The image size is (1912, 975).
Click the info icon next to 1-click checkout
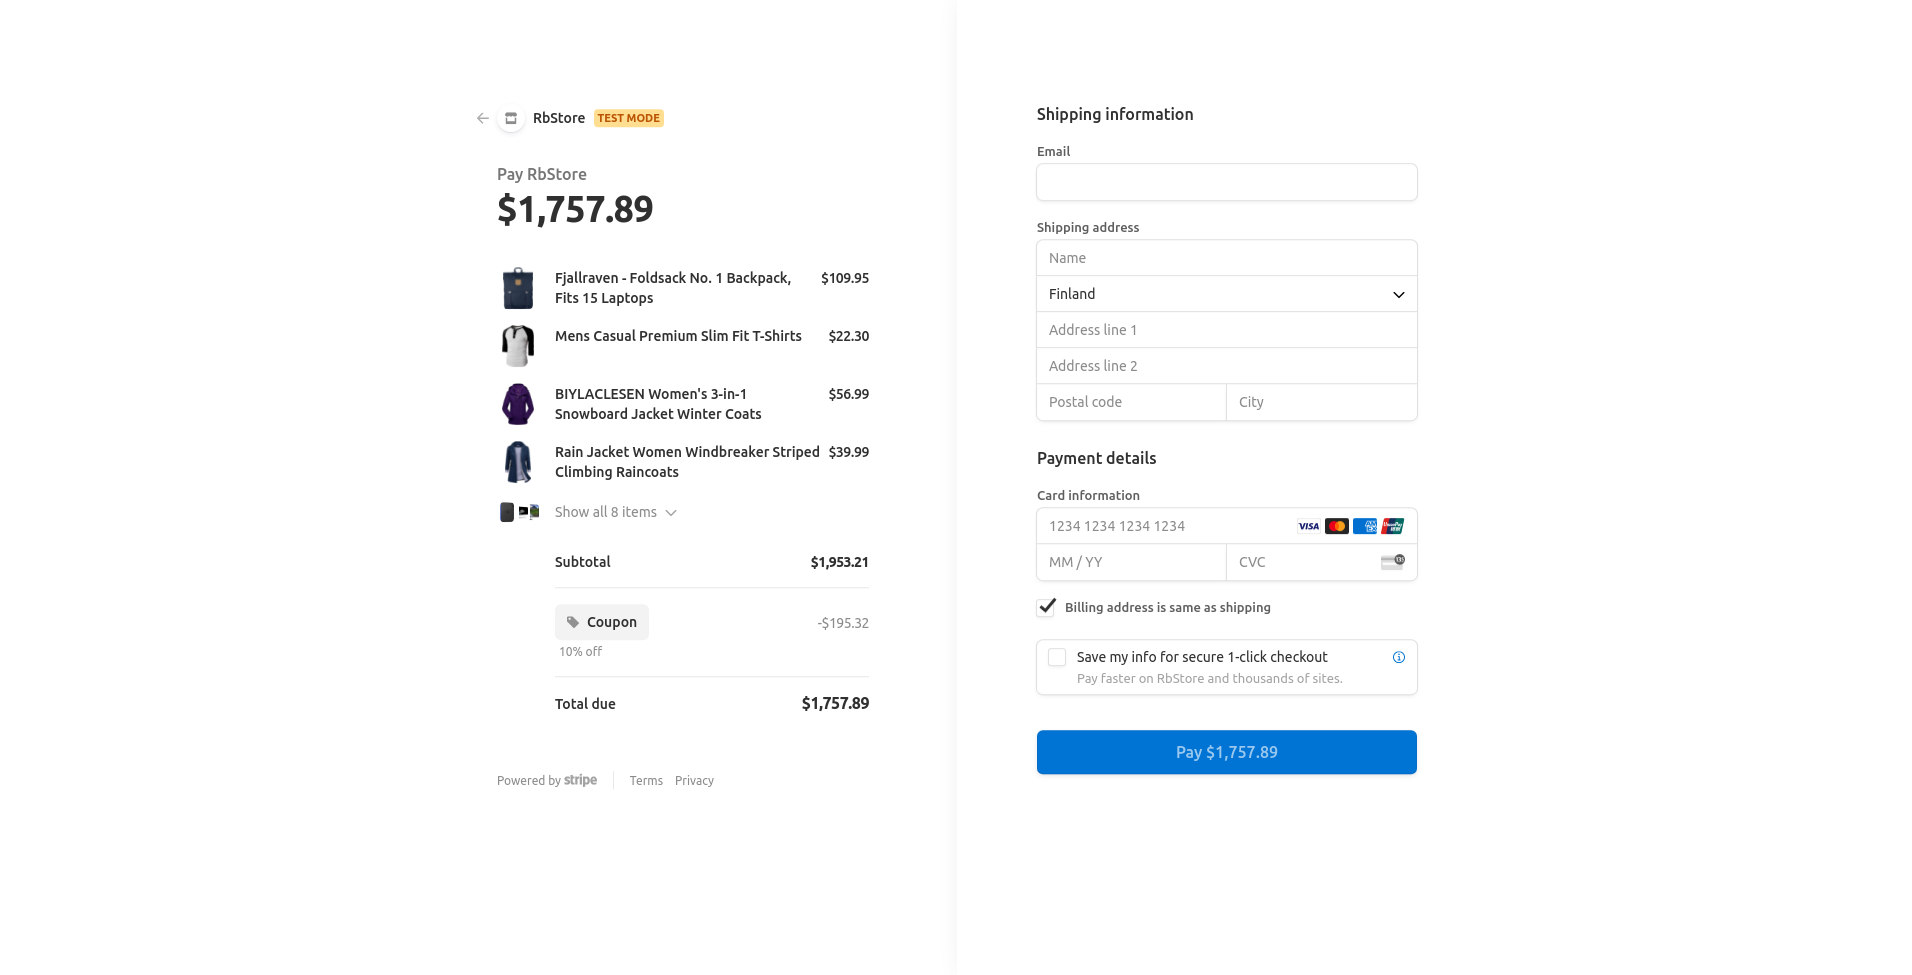click(x=1399, y=657)
